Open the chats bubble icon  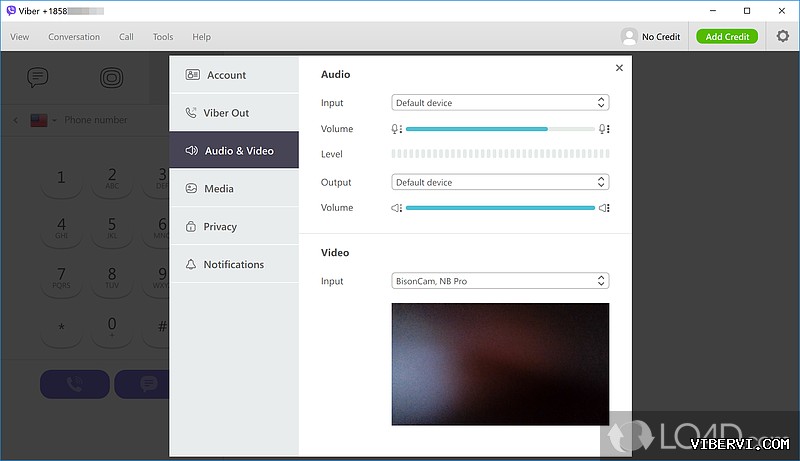point(38,77)
